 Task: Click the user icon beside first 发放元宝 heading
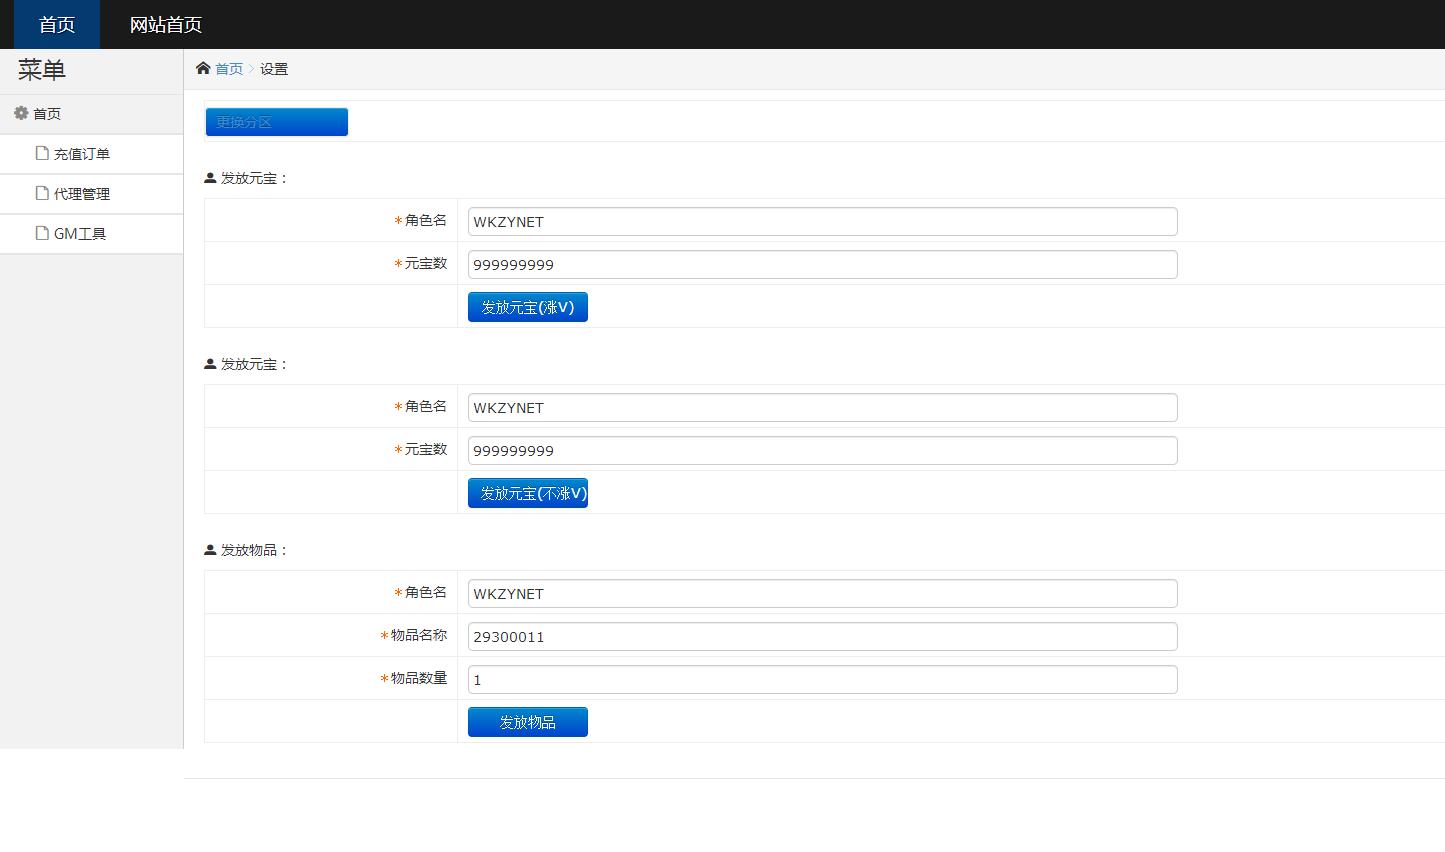click(x=210, y=178)
